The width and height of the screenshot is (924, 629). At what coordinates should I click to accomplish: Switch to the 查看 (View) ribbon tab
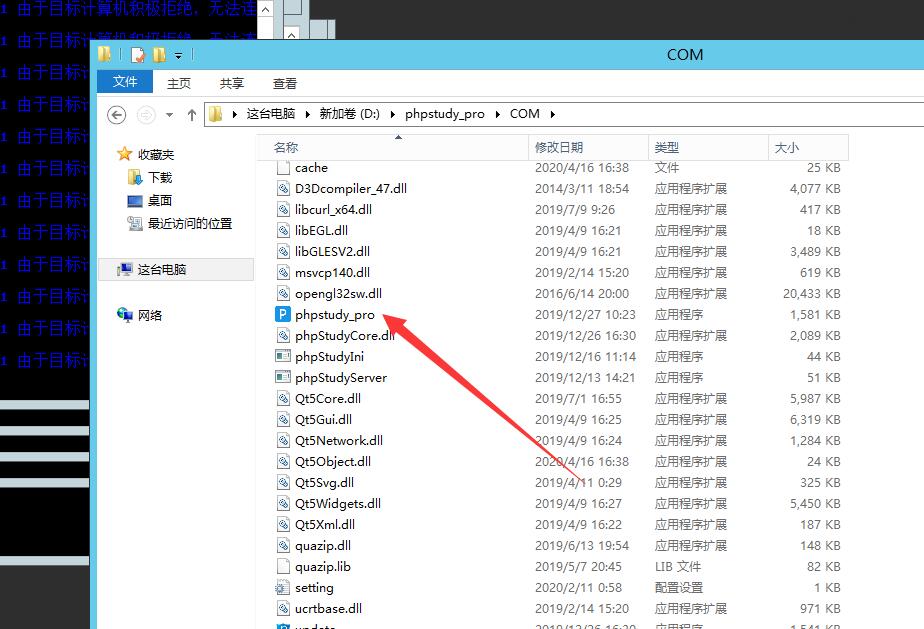click(285, 83)
